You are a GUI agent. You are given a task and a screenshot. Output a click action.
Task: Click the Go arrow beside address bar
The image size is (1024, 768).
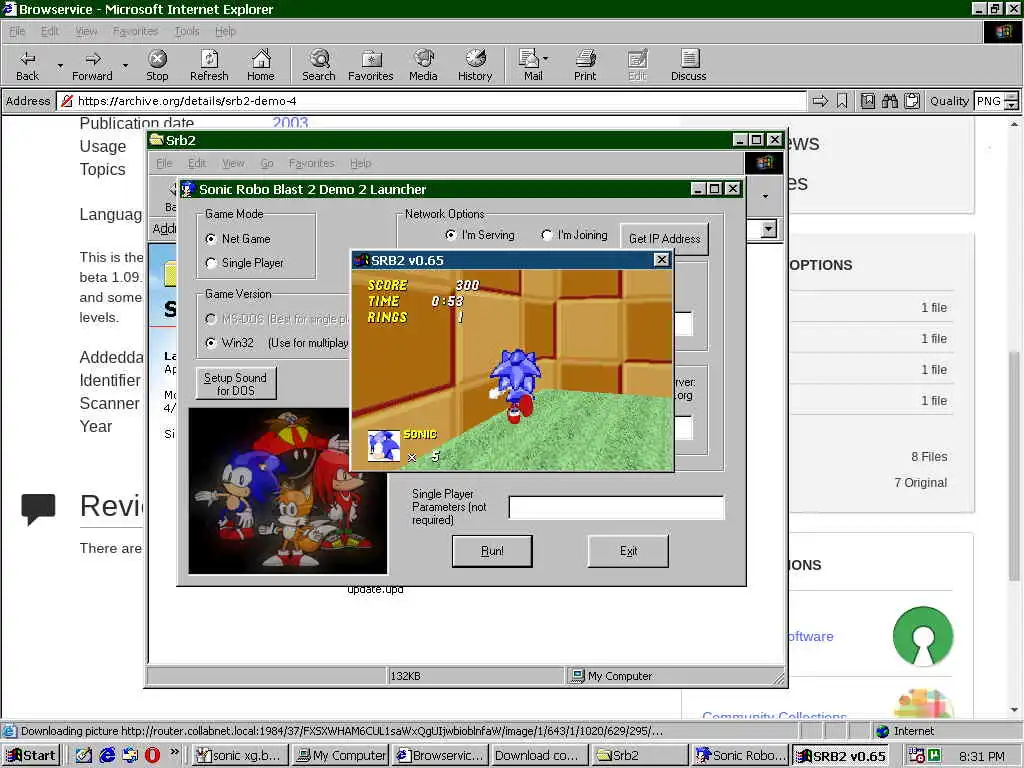[x=820, y=101]
